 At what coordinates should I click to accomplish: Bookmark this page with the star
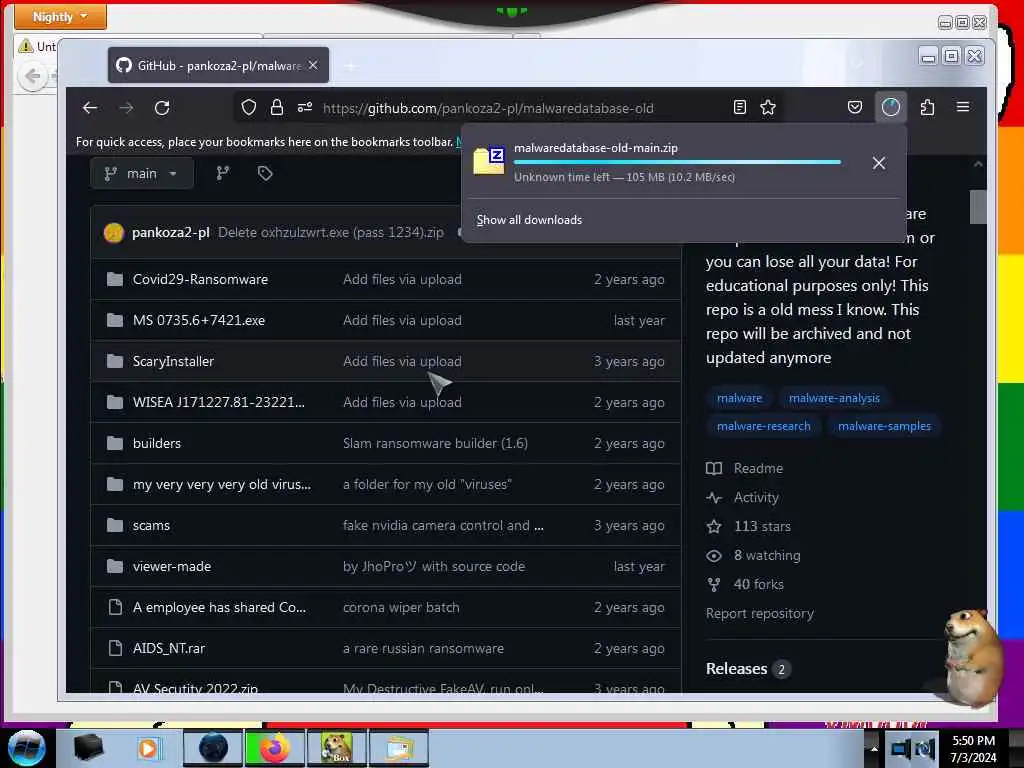(x=768, y=107)
